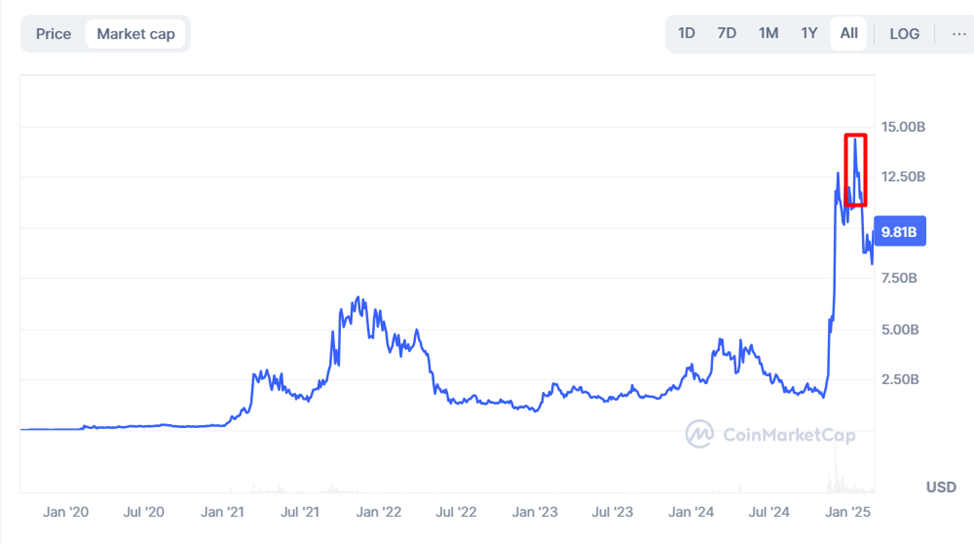Click the USD currency label
Image resolution: width=974 pixels, height=544 pixels.
[x=941, y=487]
